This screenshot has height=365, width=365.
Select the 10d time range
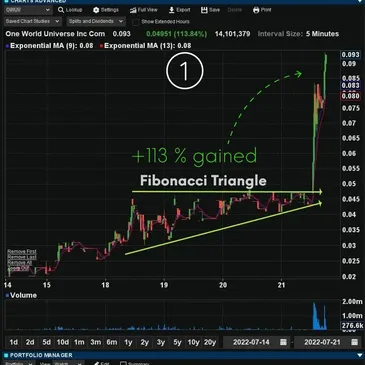tap(63, 342)
